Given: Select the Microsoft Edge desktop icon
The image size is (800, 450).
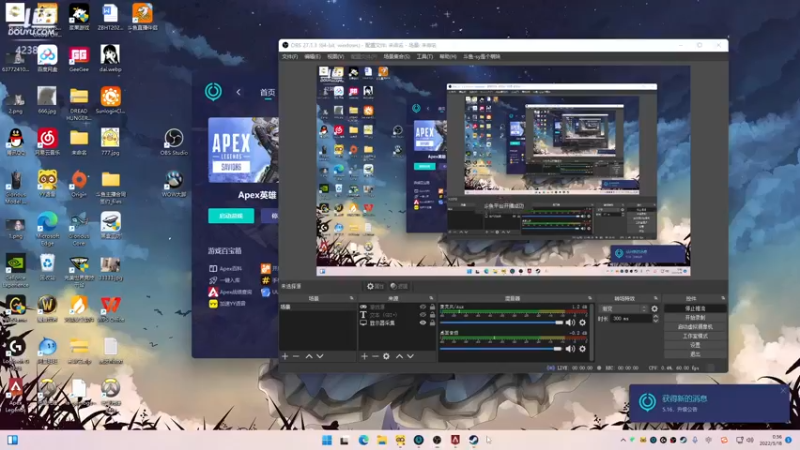Looking at the screenshot, I should click(47, 228).
